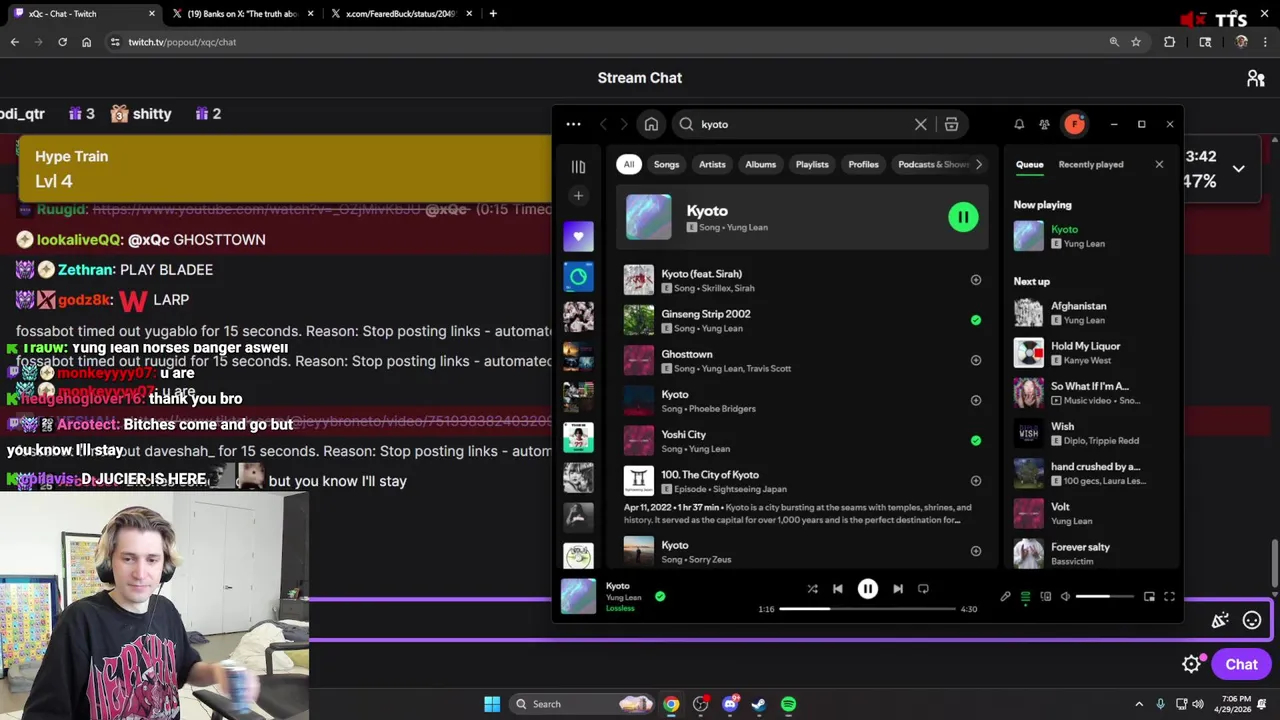The image size is (1280, 720).
Task: Open Spotify profile avatar menu
Action: tap(1075, 124)
